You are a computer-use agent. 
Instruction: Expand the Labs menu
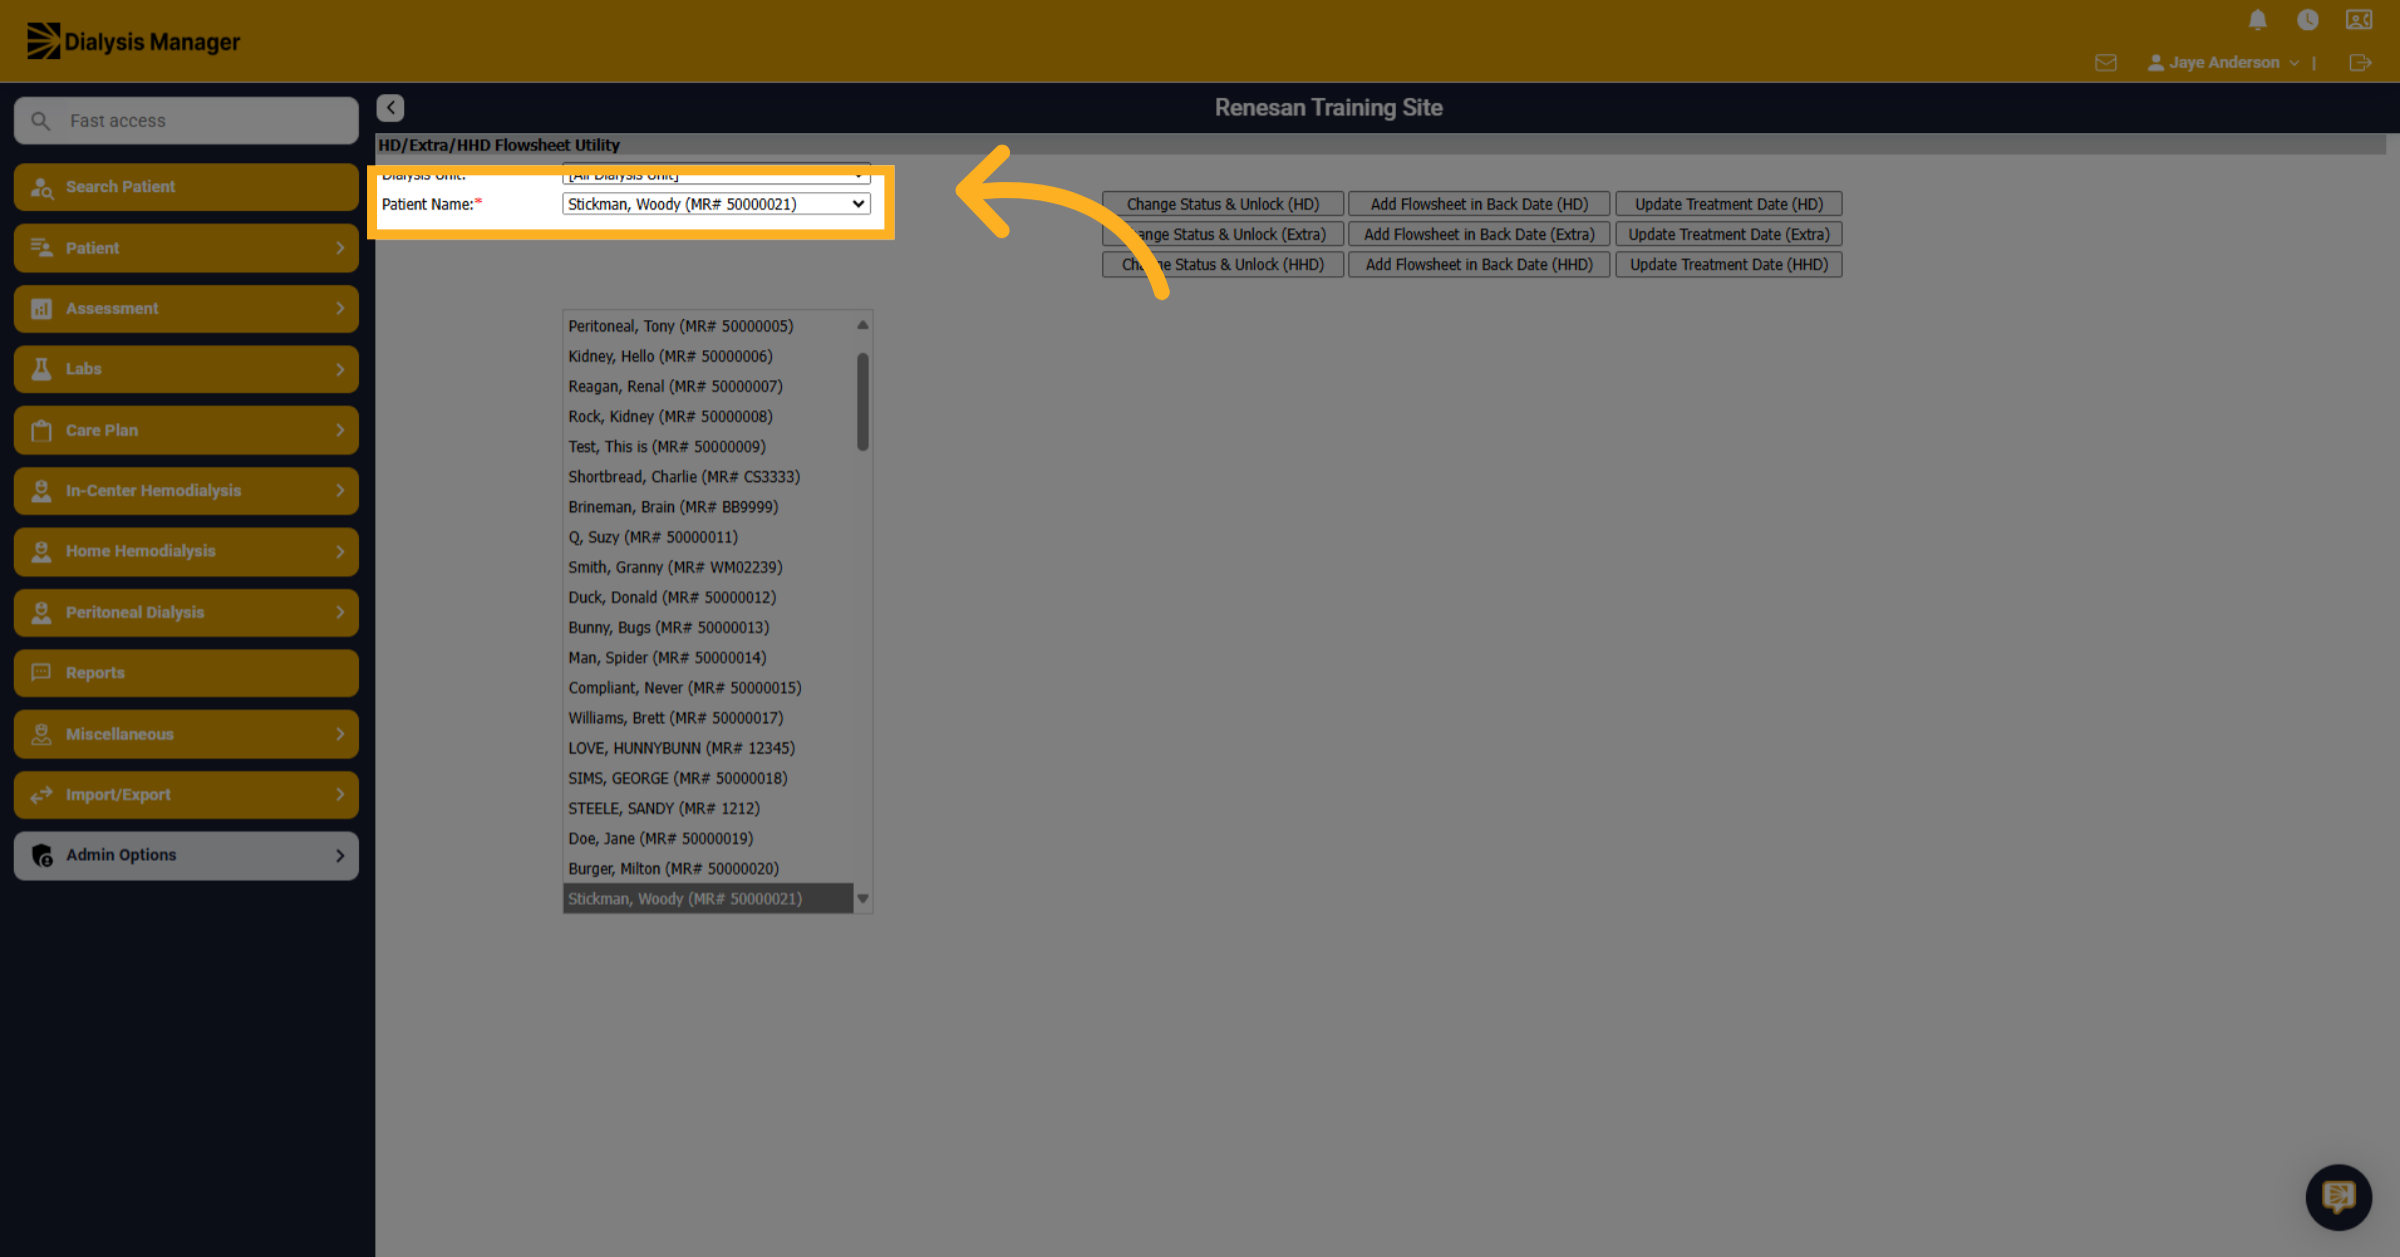click(186, 369)
